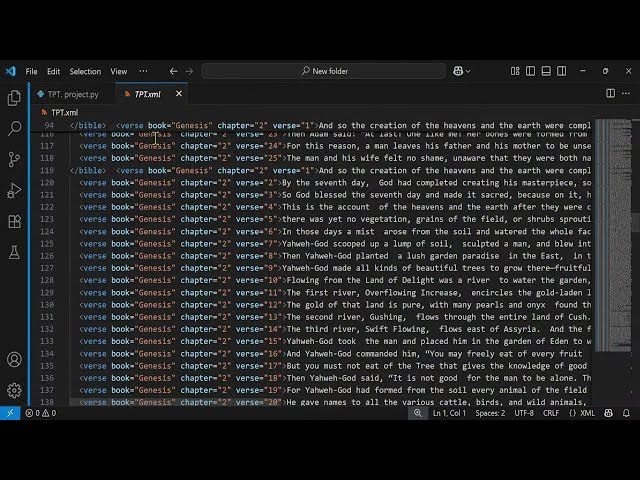
Task: Open the Extensions view
Action: [x=14, y=222]
